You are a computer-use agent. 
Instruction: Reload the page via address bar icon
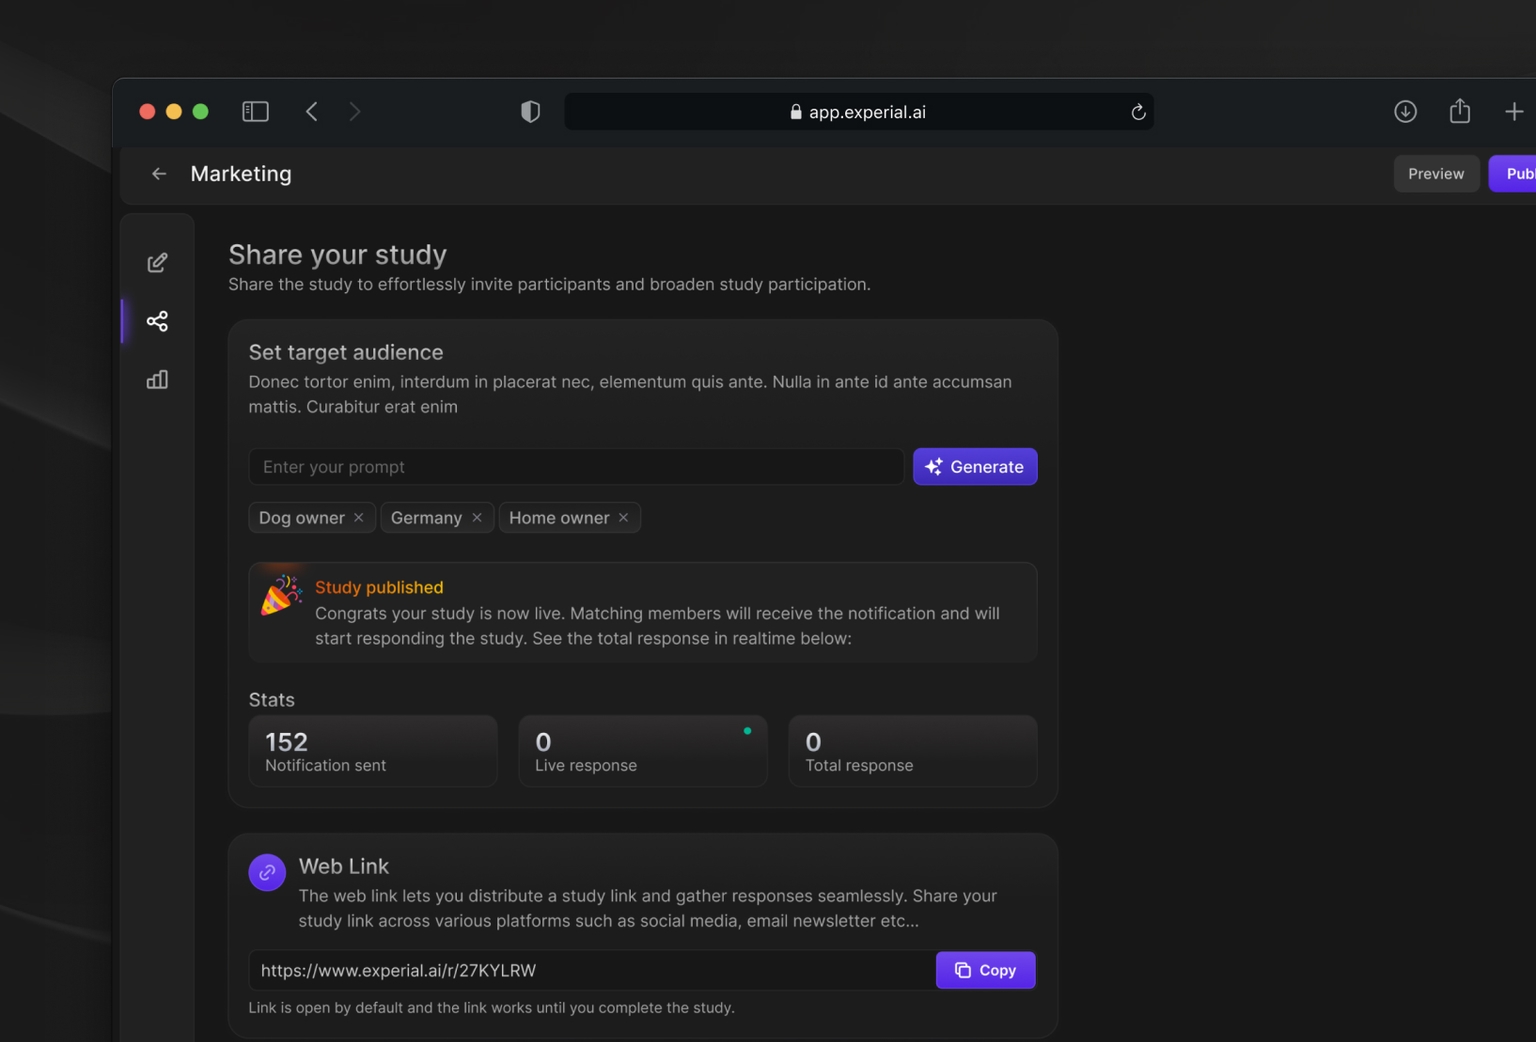(1138, 111)
